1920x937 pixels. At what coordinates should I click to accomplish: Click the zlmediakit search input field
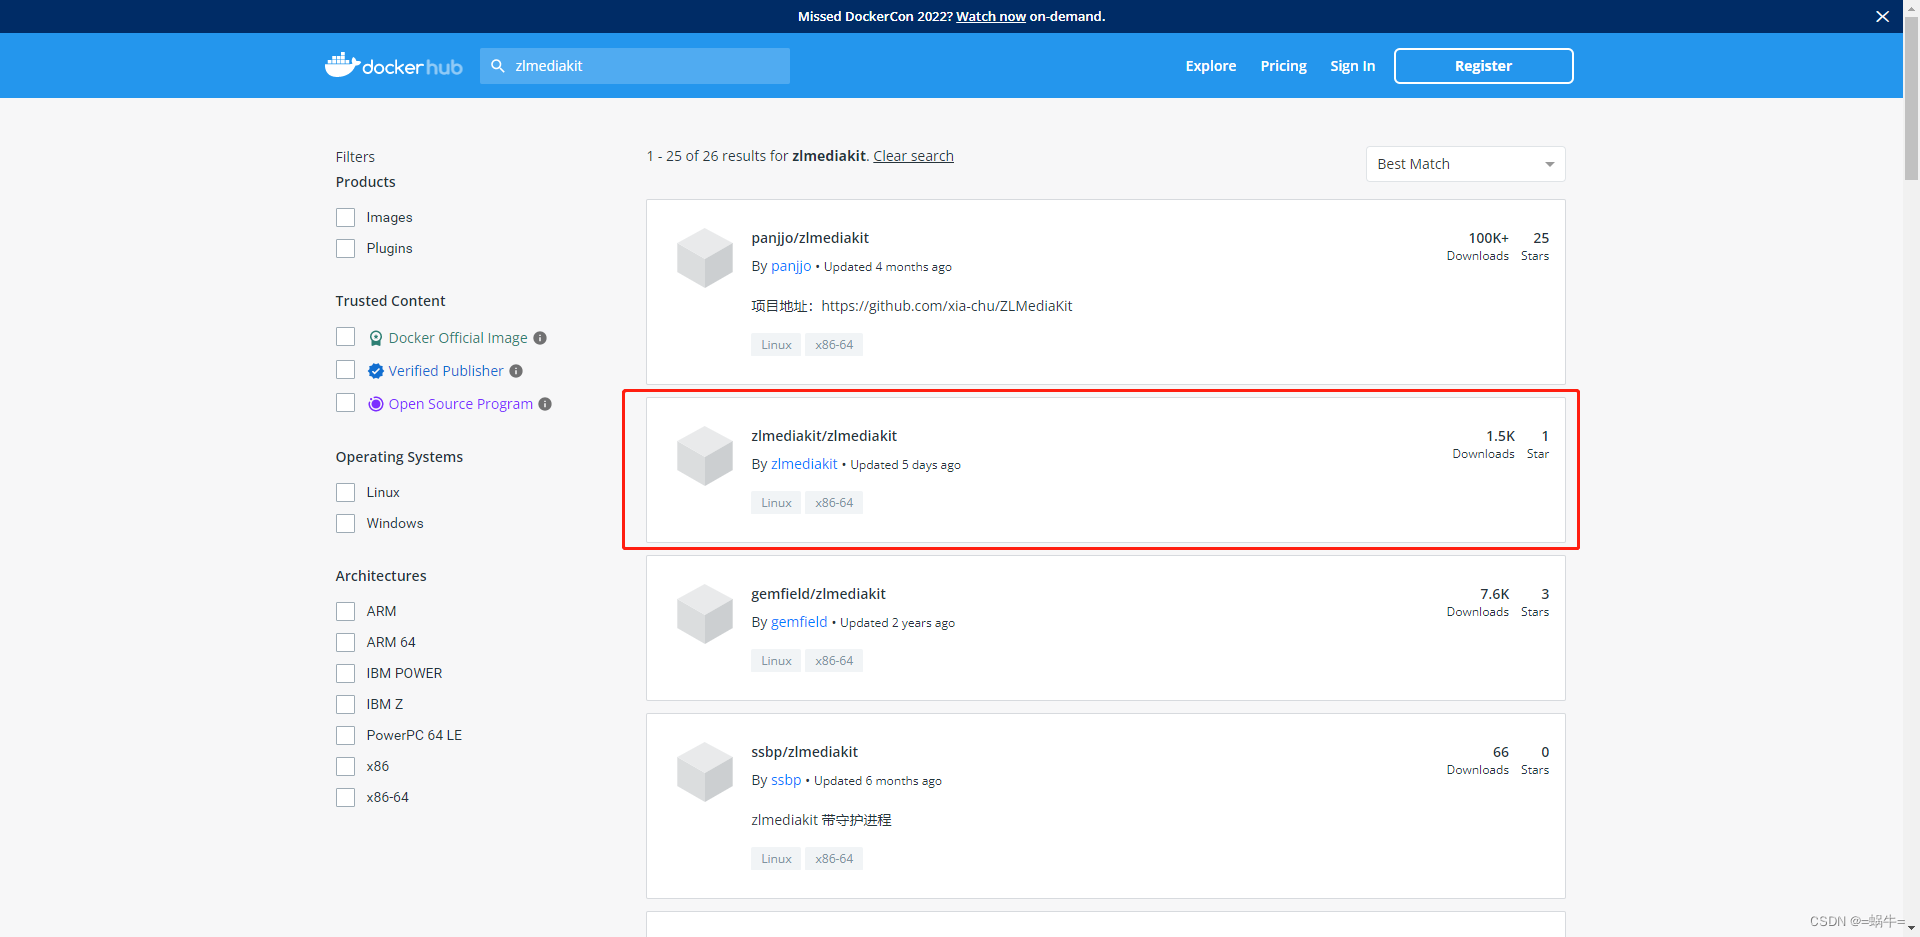pos(635,66)
